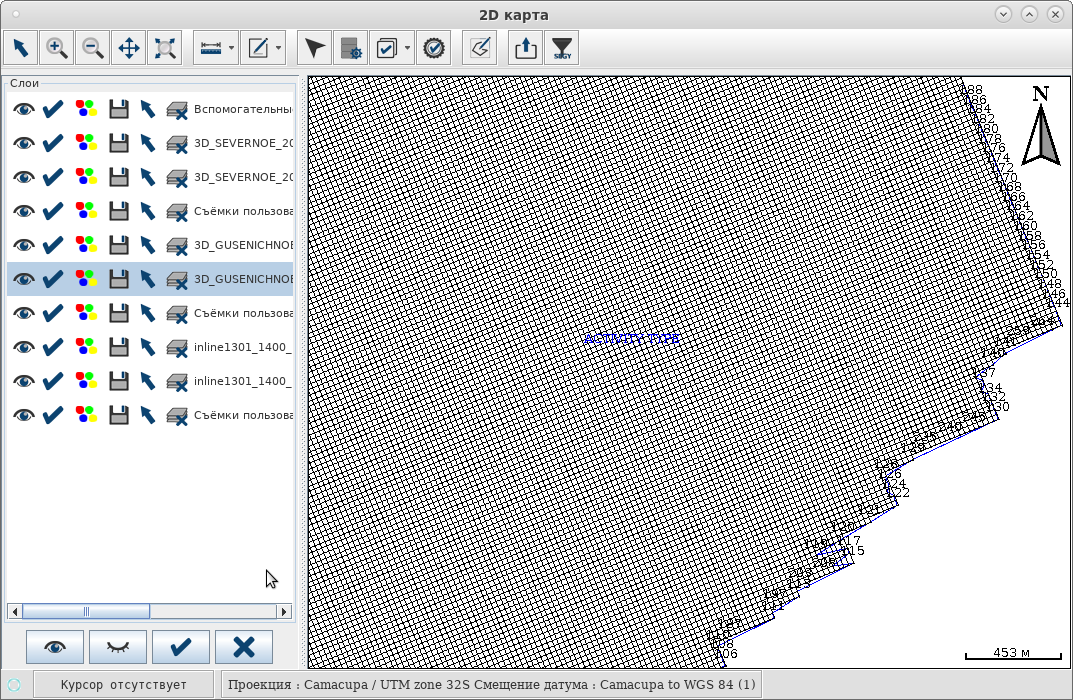
Task: Click the north arrow compass on map
Action: [1041, 127]
